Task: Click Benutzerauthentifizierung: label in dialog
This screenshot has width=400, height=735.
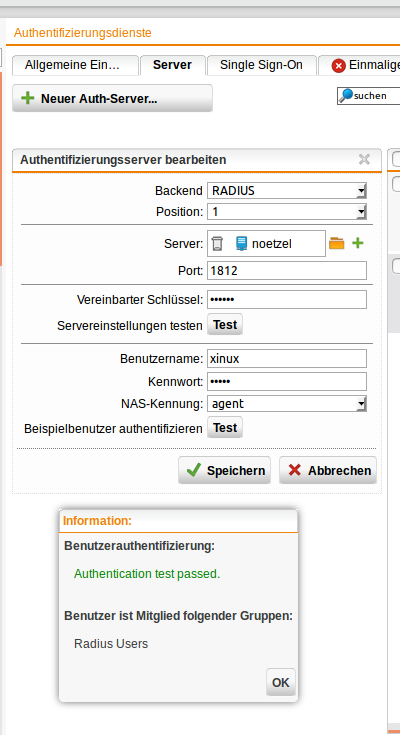Action: click(139, 546)
